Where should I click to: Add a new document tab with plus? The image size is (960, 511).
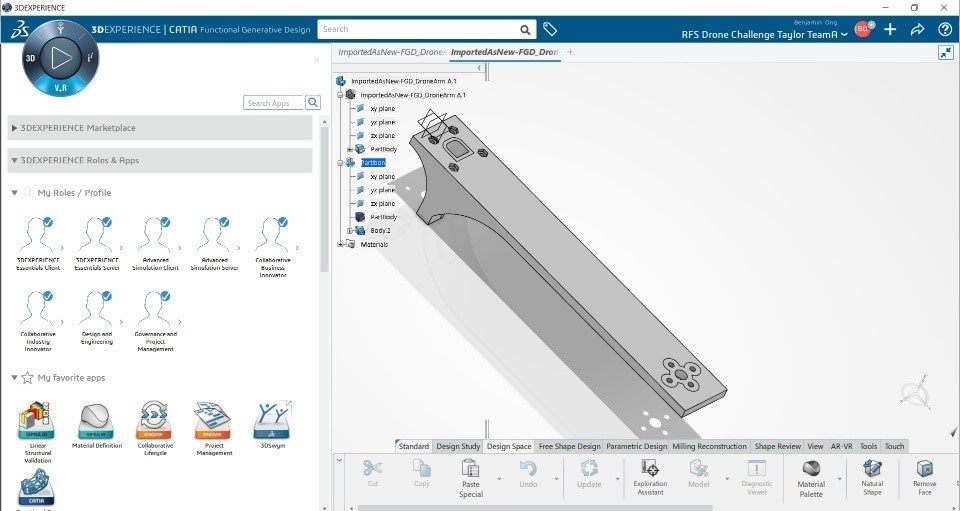tap(570, 52)
